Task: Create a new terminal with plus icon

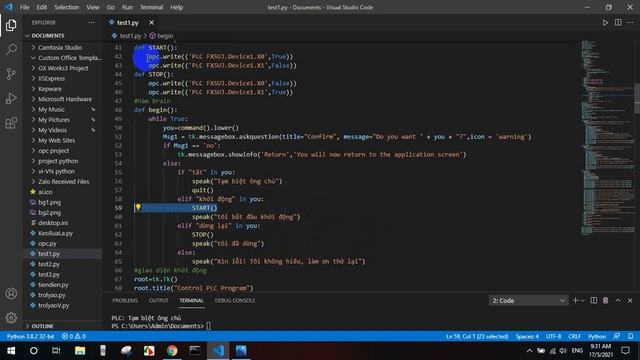Action: tap(575, 300)
